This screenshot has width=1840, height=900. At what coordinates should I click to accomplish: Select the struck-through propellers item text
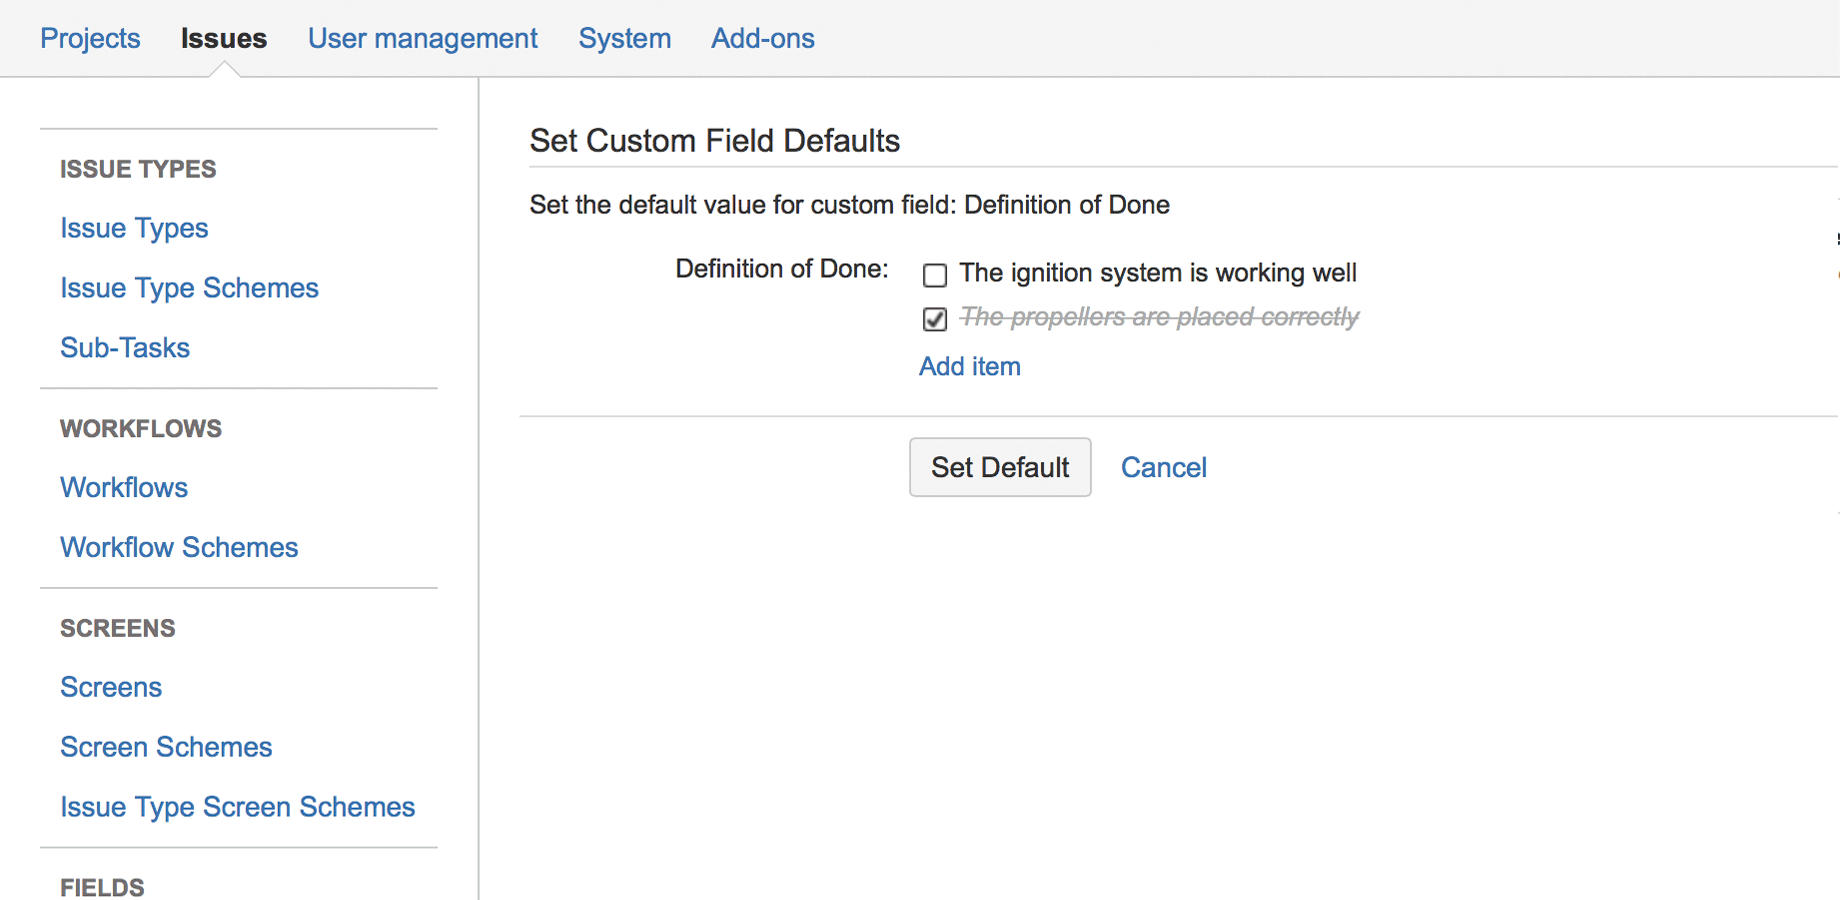pyautogui.click(x=1159, y=317)
